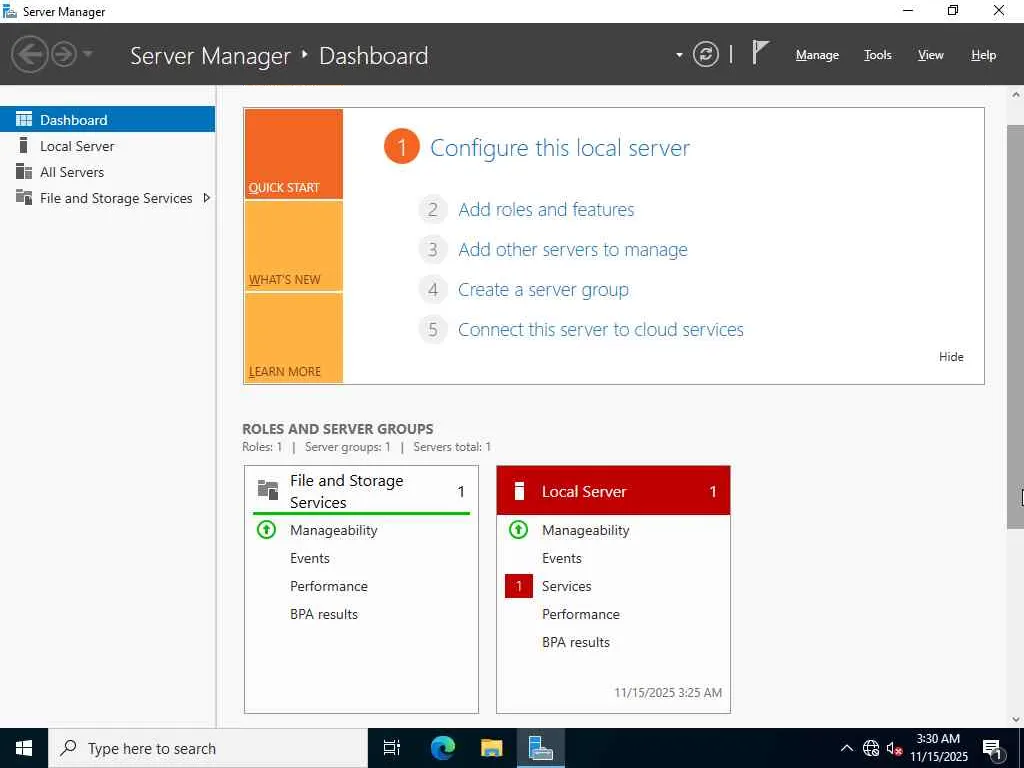Open Manageability in File and Storage Services tile
The width and height of the screenshot is (1024, 768).
pos(334,530)
